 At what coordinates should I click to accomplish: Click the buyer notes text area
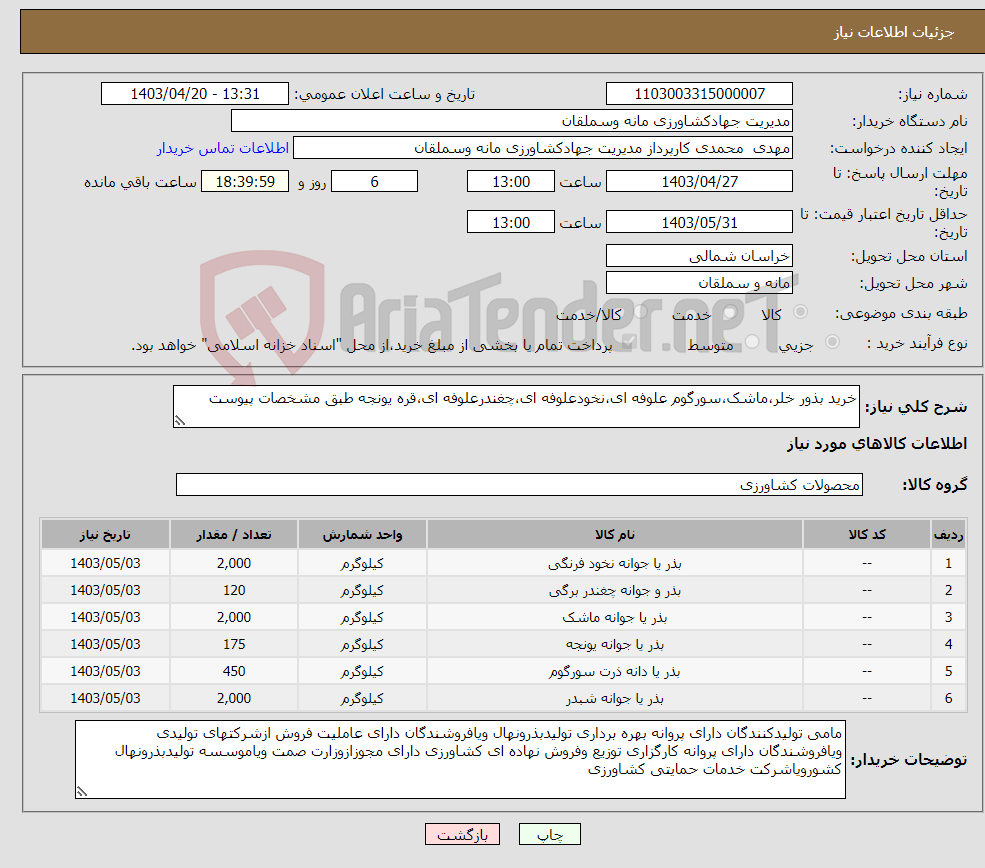460,759
